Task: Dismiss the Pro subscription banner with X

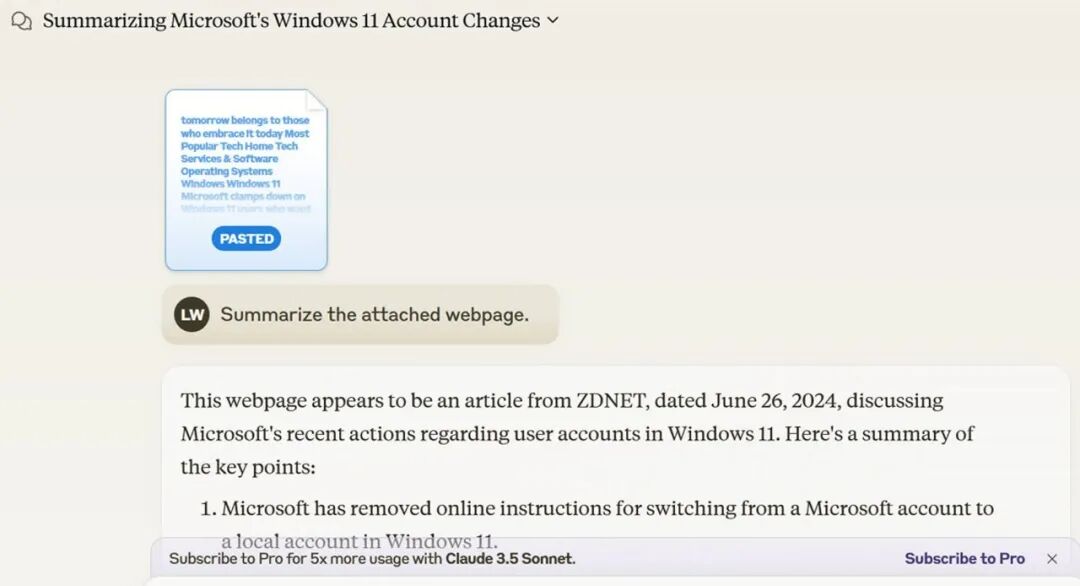Action: tap(1052, 559)
